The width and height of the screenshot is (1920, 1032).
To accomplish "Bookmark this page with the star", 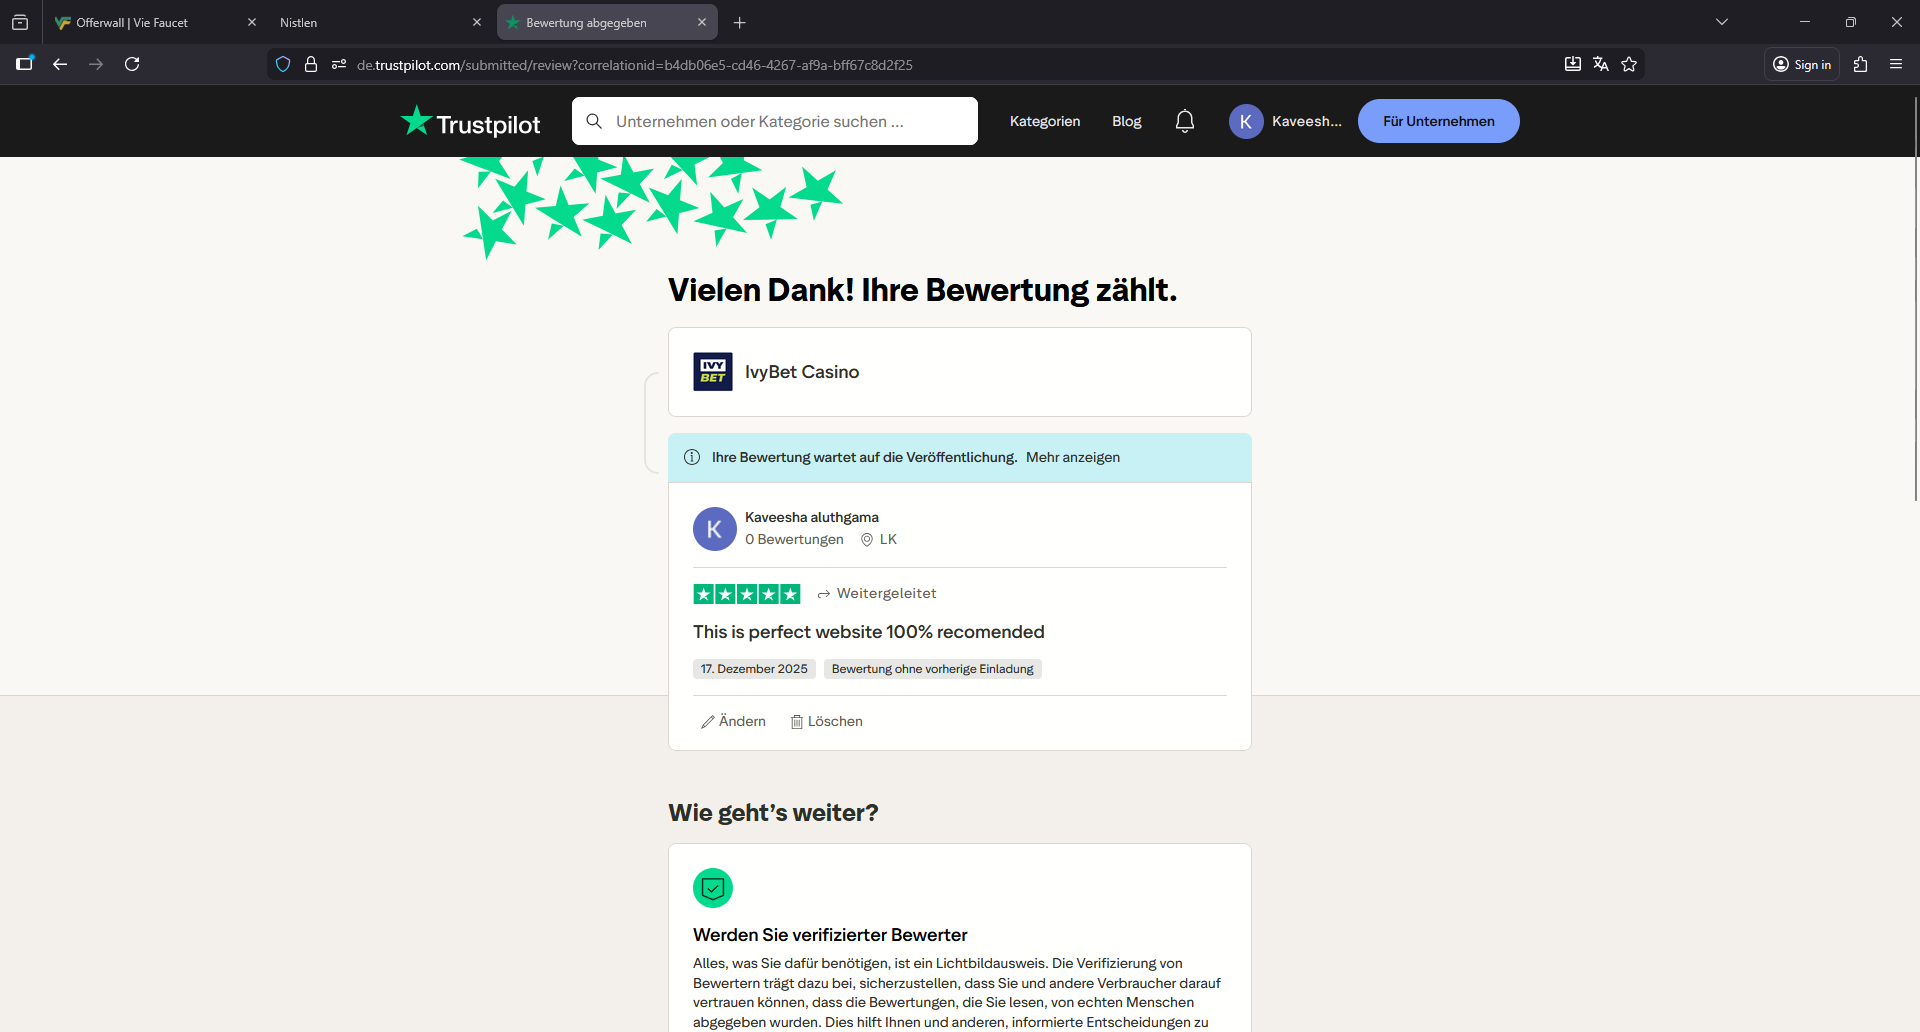I will [1629, 64].
